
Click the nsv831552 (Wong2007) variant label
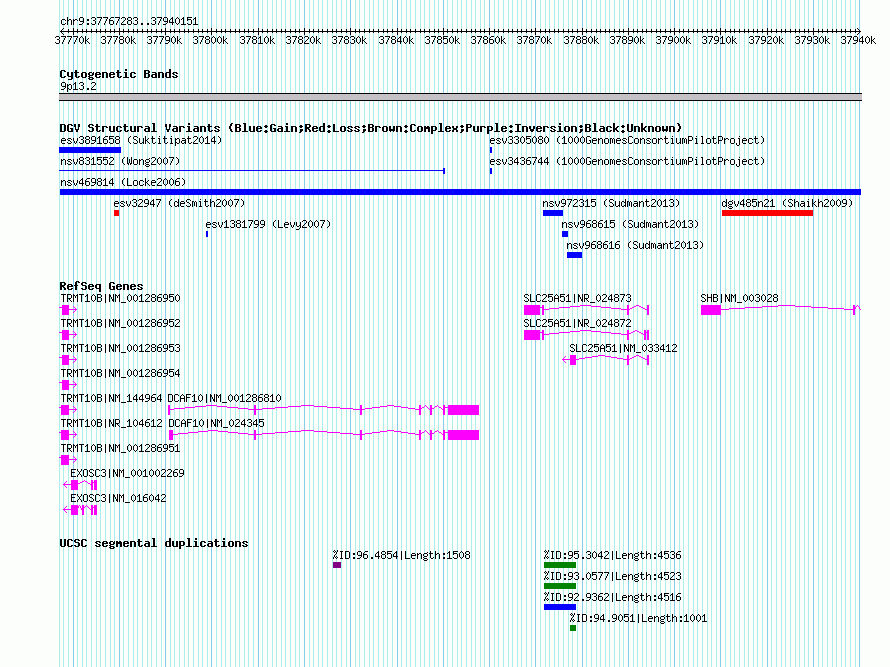tap(120, 161)
